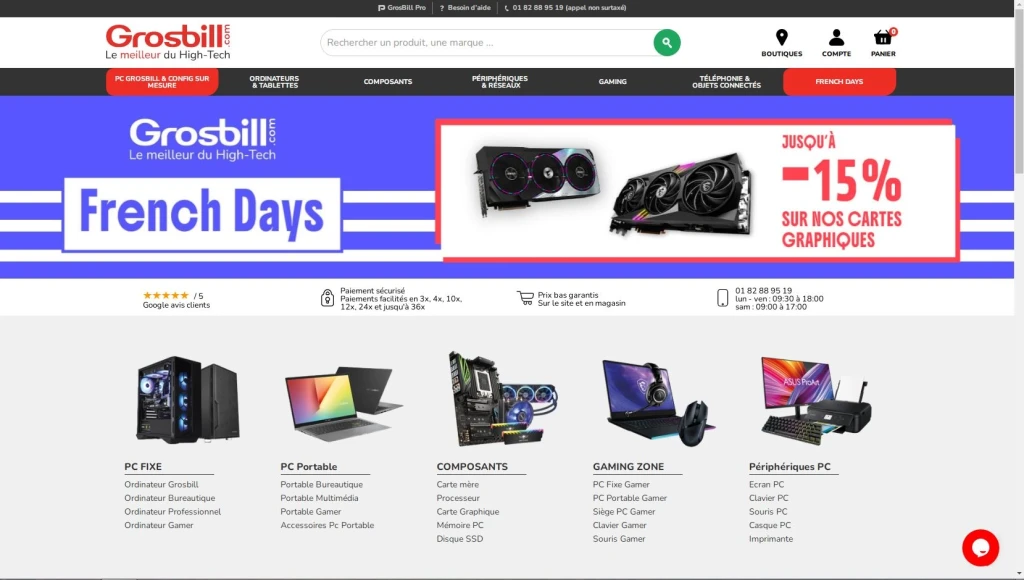
Task: Click the secure payment padlock icon
Action: (x=327, y=298)
